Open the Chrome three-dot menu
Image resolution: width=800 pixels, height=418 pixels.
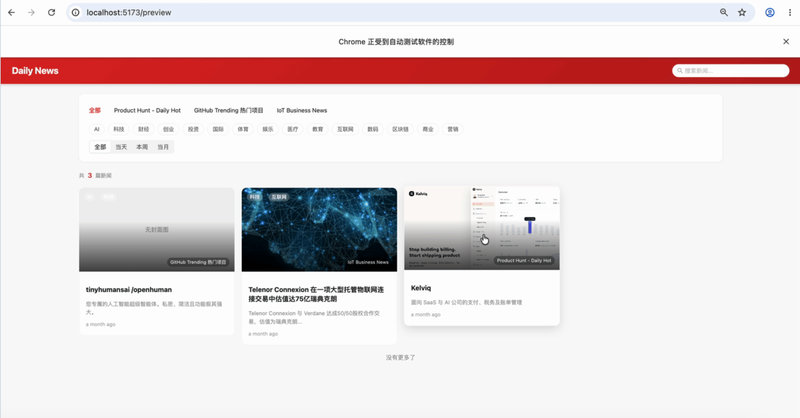(789, 12)
